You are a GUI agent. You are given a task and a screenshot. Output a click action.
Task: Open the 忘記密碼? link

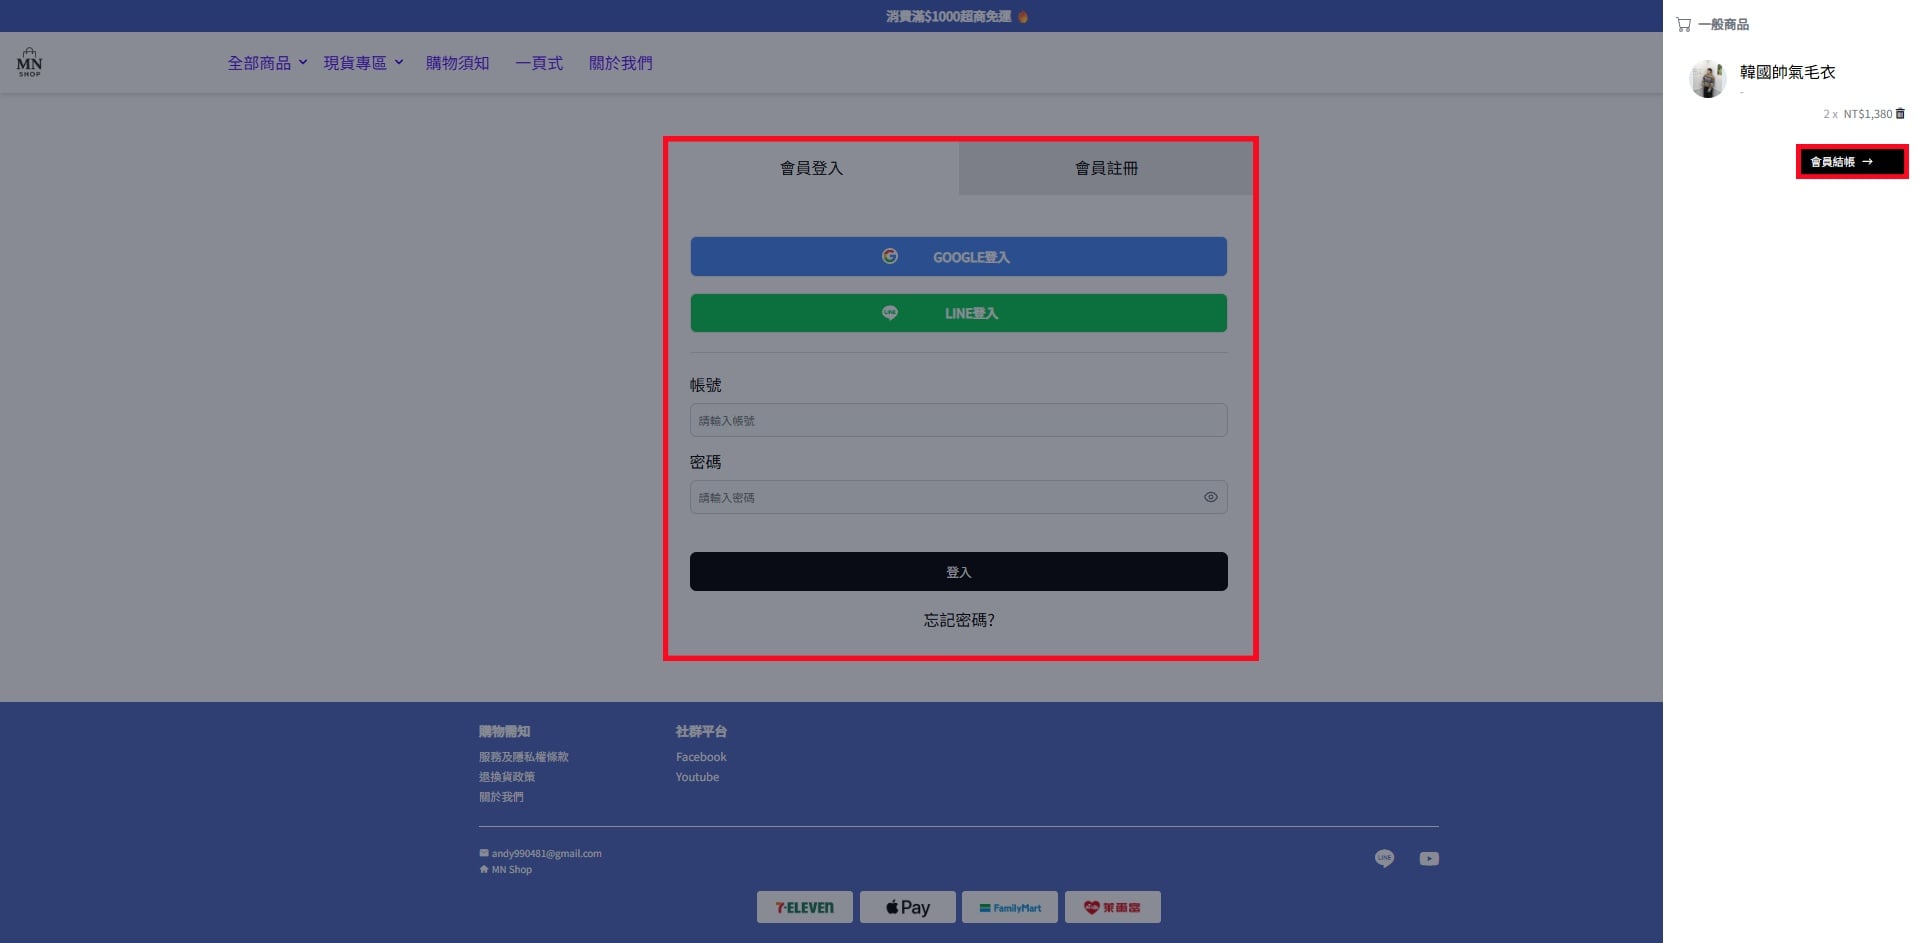tap(958, 620)
